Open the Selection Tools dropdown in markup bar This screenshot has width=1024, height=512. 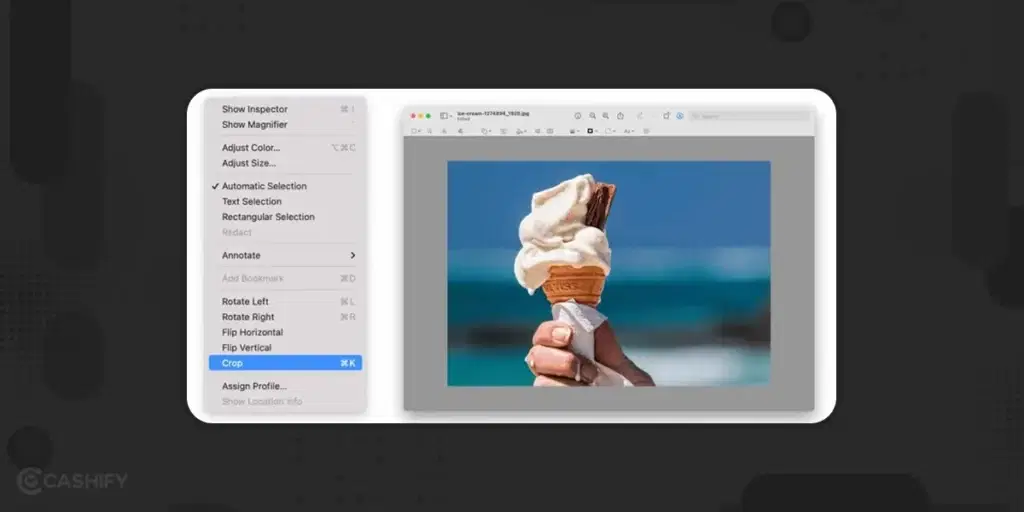pyautogui.click(x=415, y=131)
